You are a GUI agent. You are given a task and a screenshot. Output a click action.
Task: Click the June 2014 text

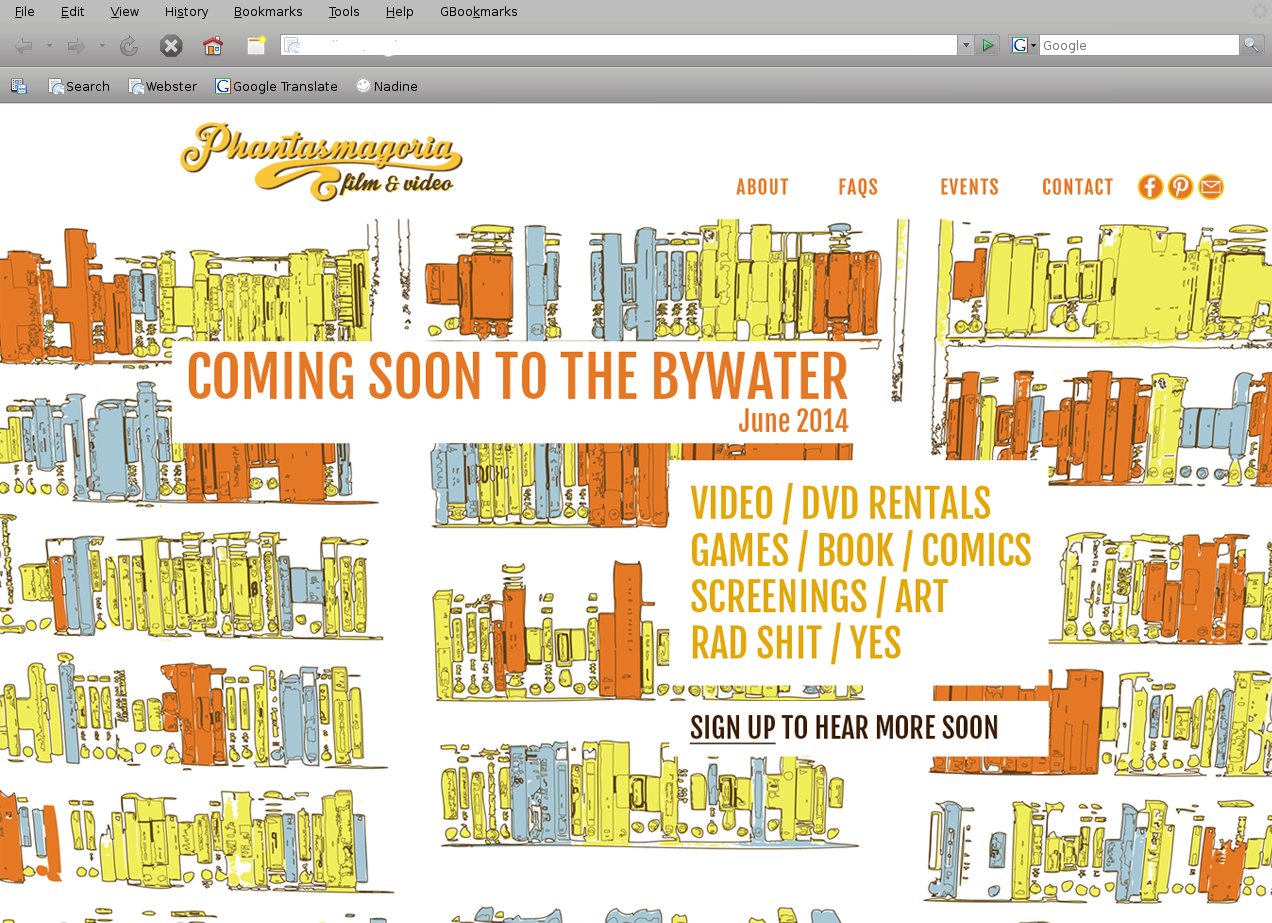tap(793, 421)
